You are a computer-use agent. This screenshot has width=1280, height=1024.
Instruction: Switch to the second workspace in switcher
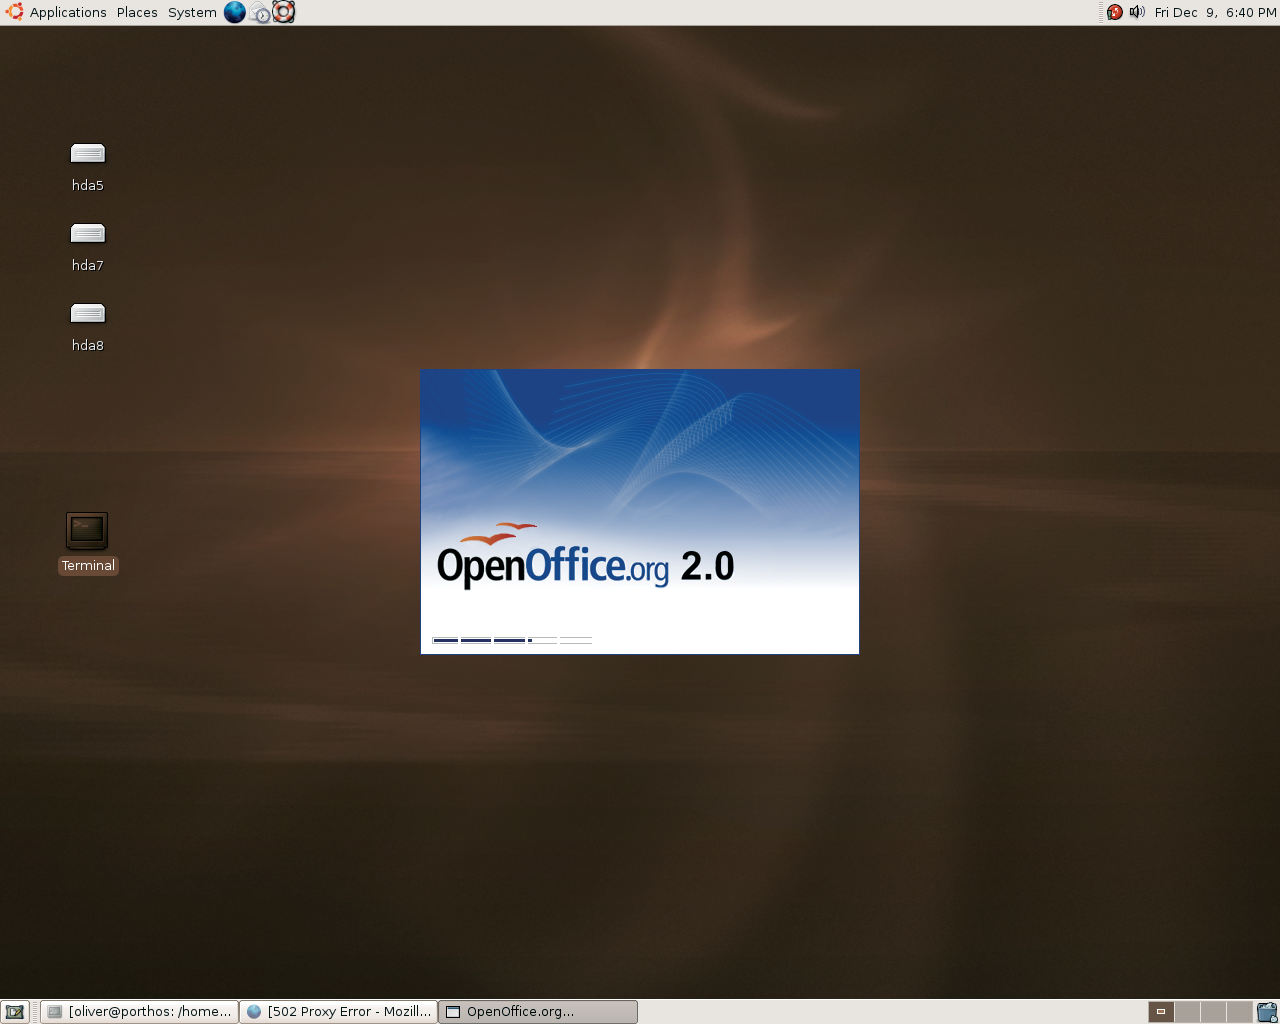[x=1187, y=1012]
